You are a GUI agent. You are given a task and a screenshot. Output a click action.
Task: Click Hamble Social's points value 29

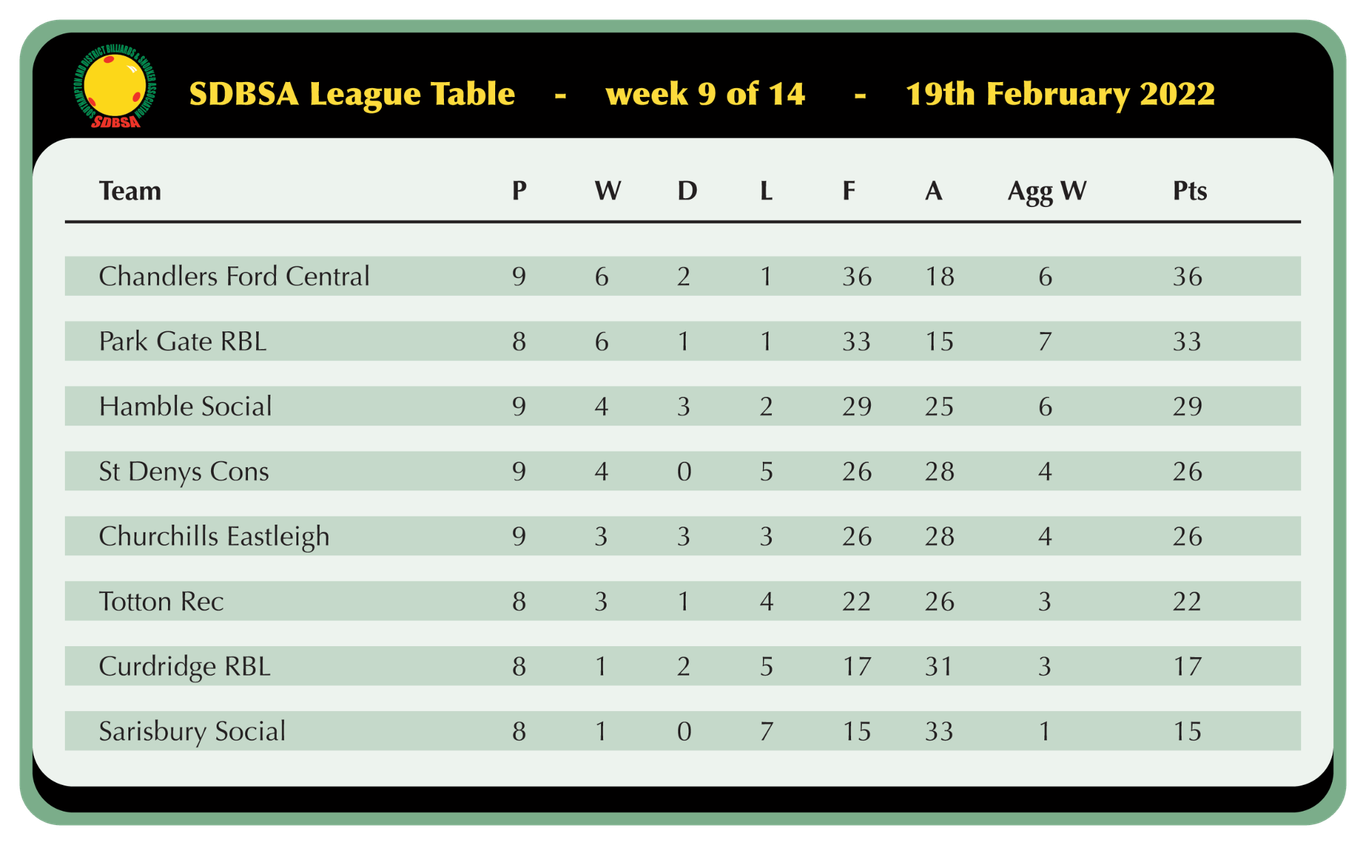[1187, 406]
